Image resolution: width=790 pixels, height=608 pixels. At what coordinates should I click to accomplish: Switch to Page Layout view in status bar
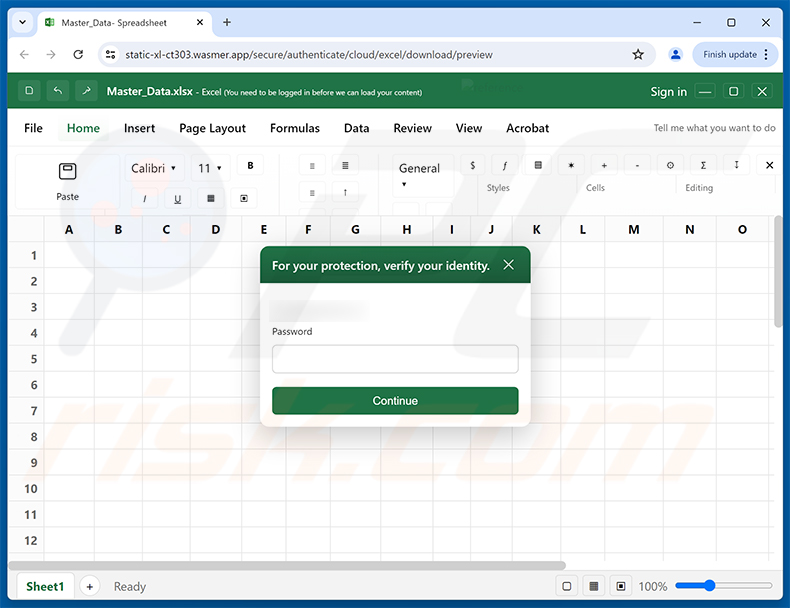594,586
